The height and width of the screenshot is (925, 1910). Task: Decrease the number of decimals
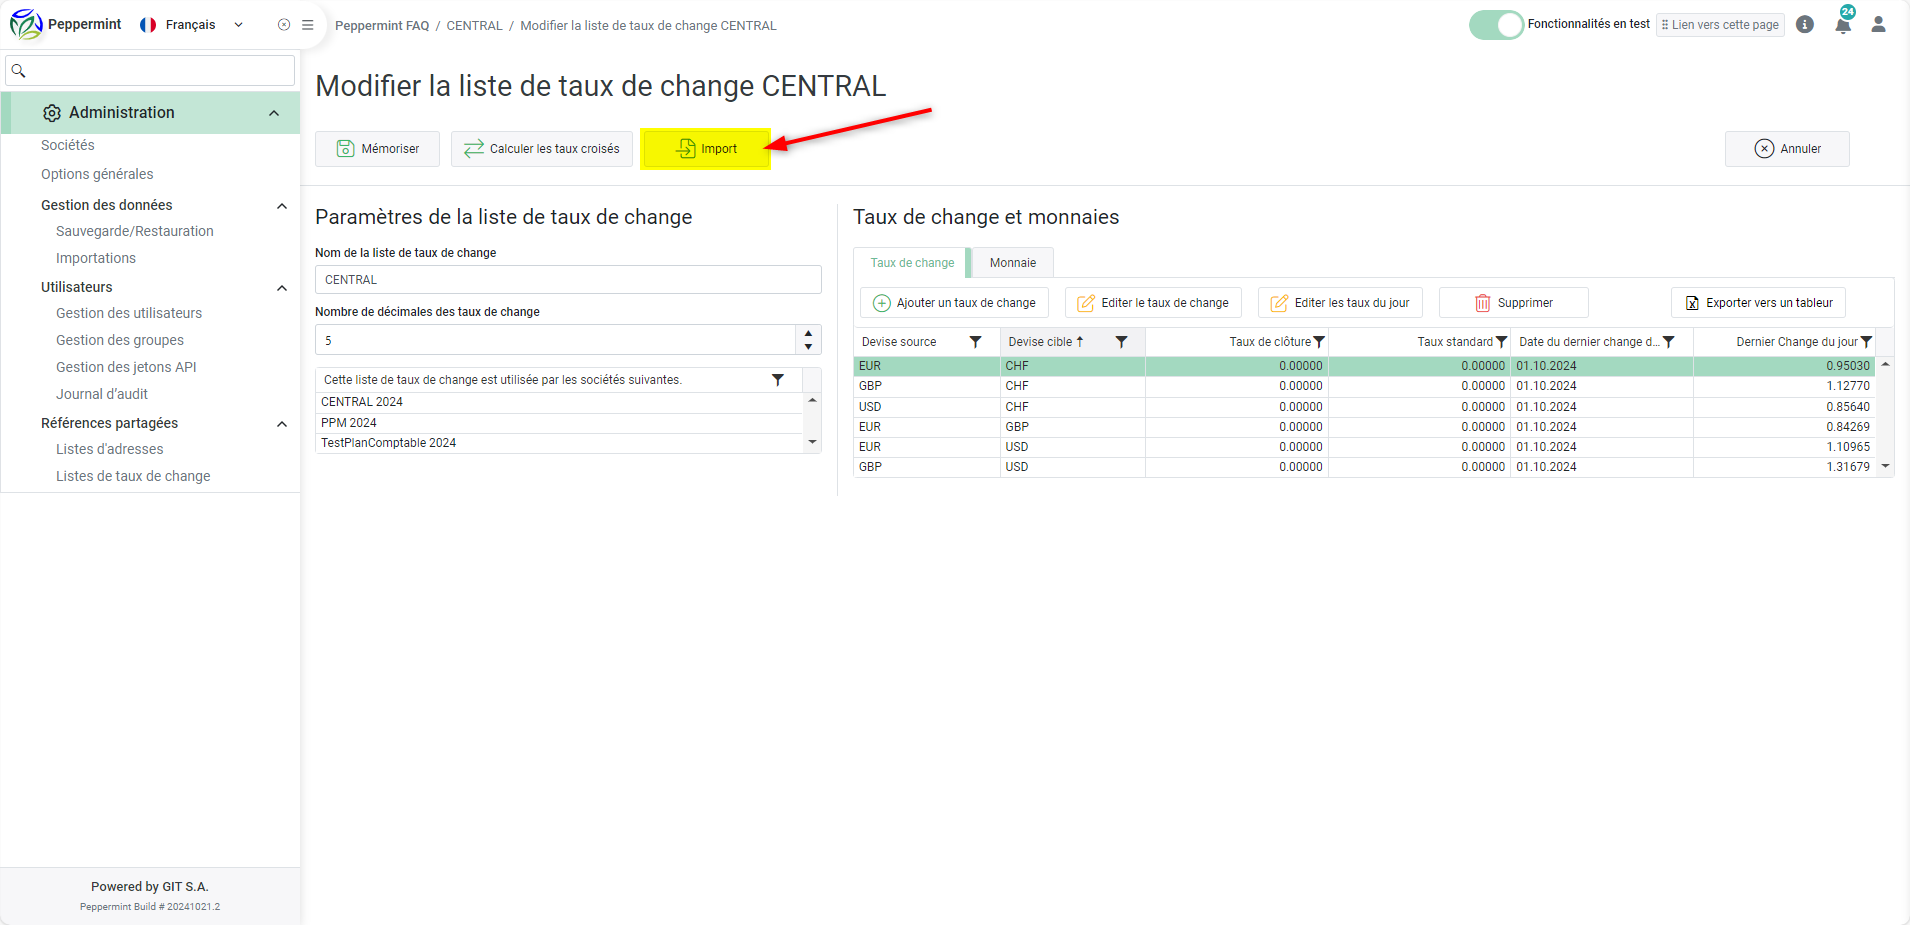[x=808, y=346]
